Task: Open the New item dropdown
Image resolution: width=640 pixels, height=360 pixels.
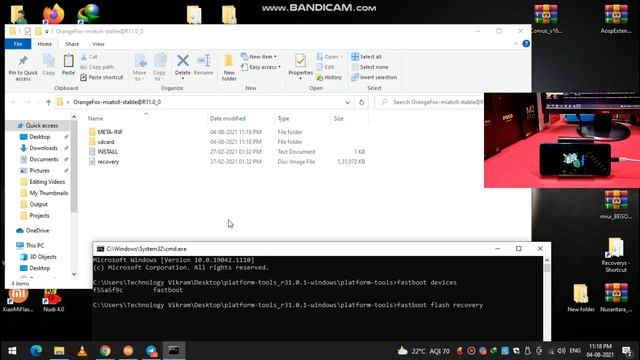Action: [259, 57]
